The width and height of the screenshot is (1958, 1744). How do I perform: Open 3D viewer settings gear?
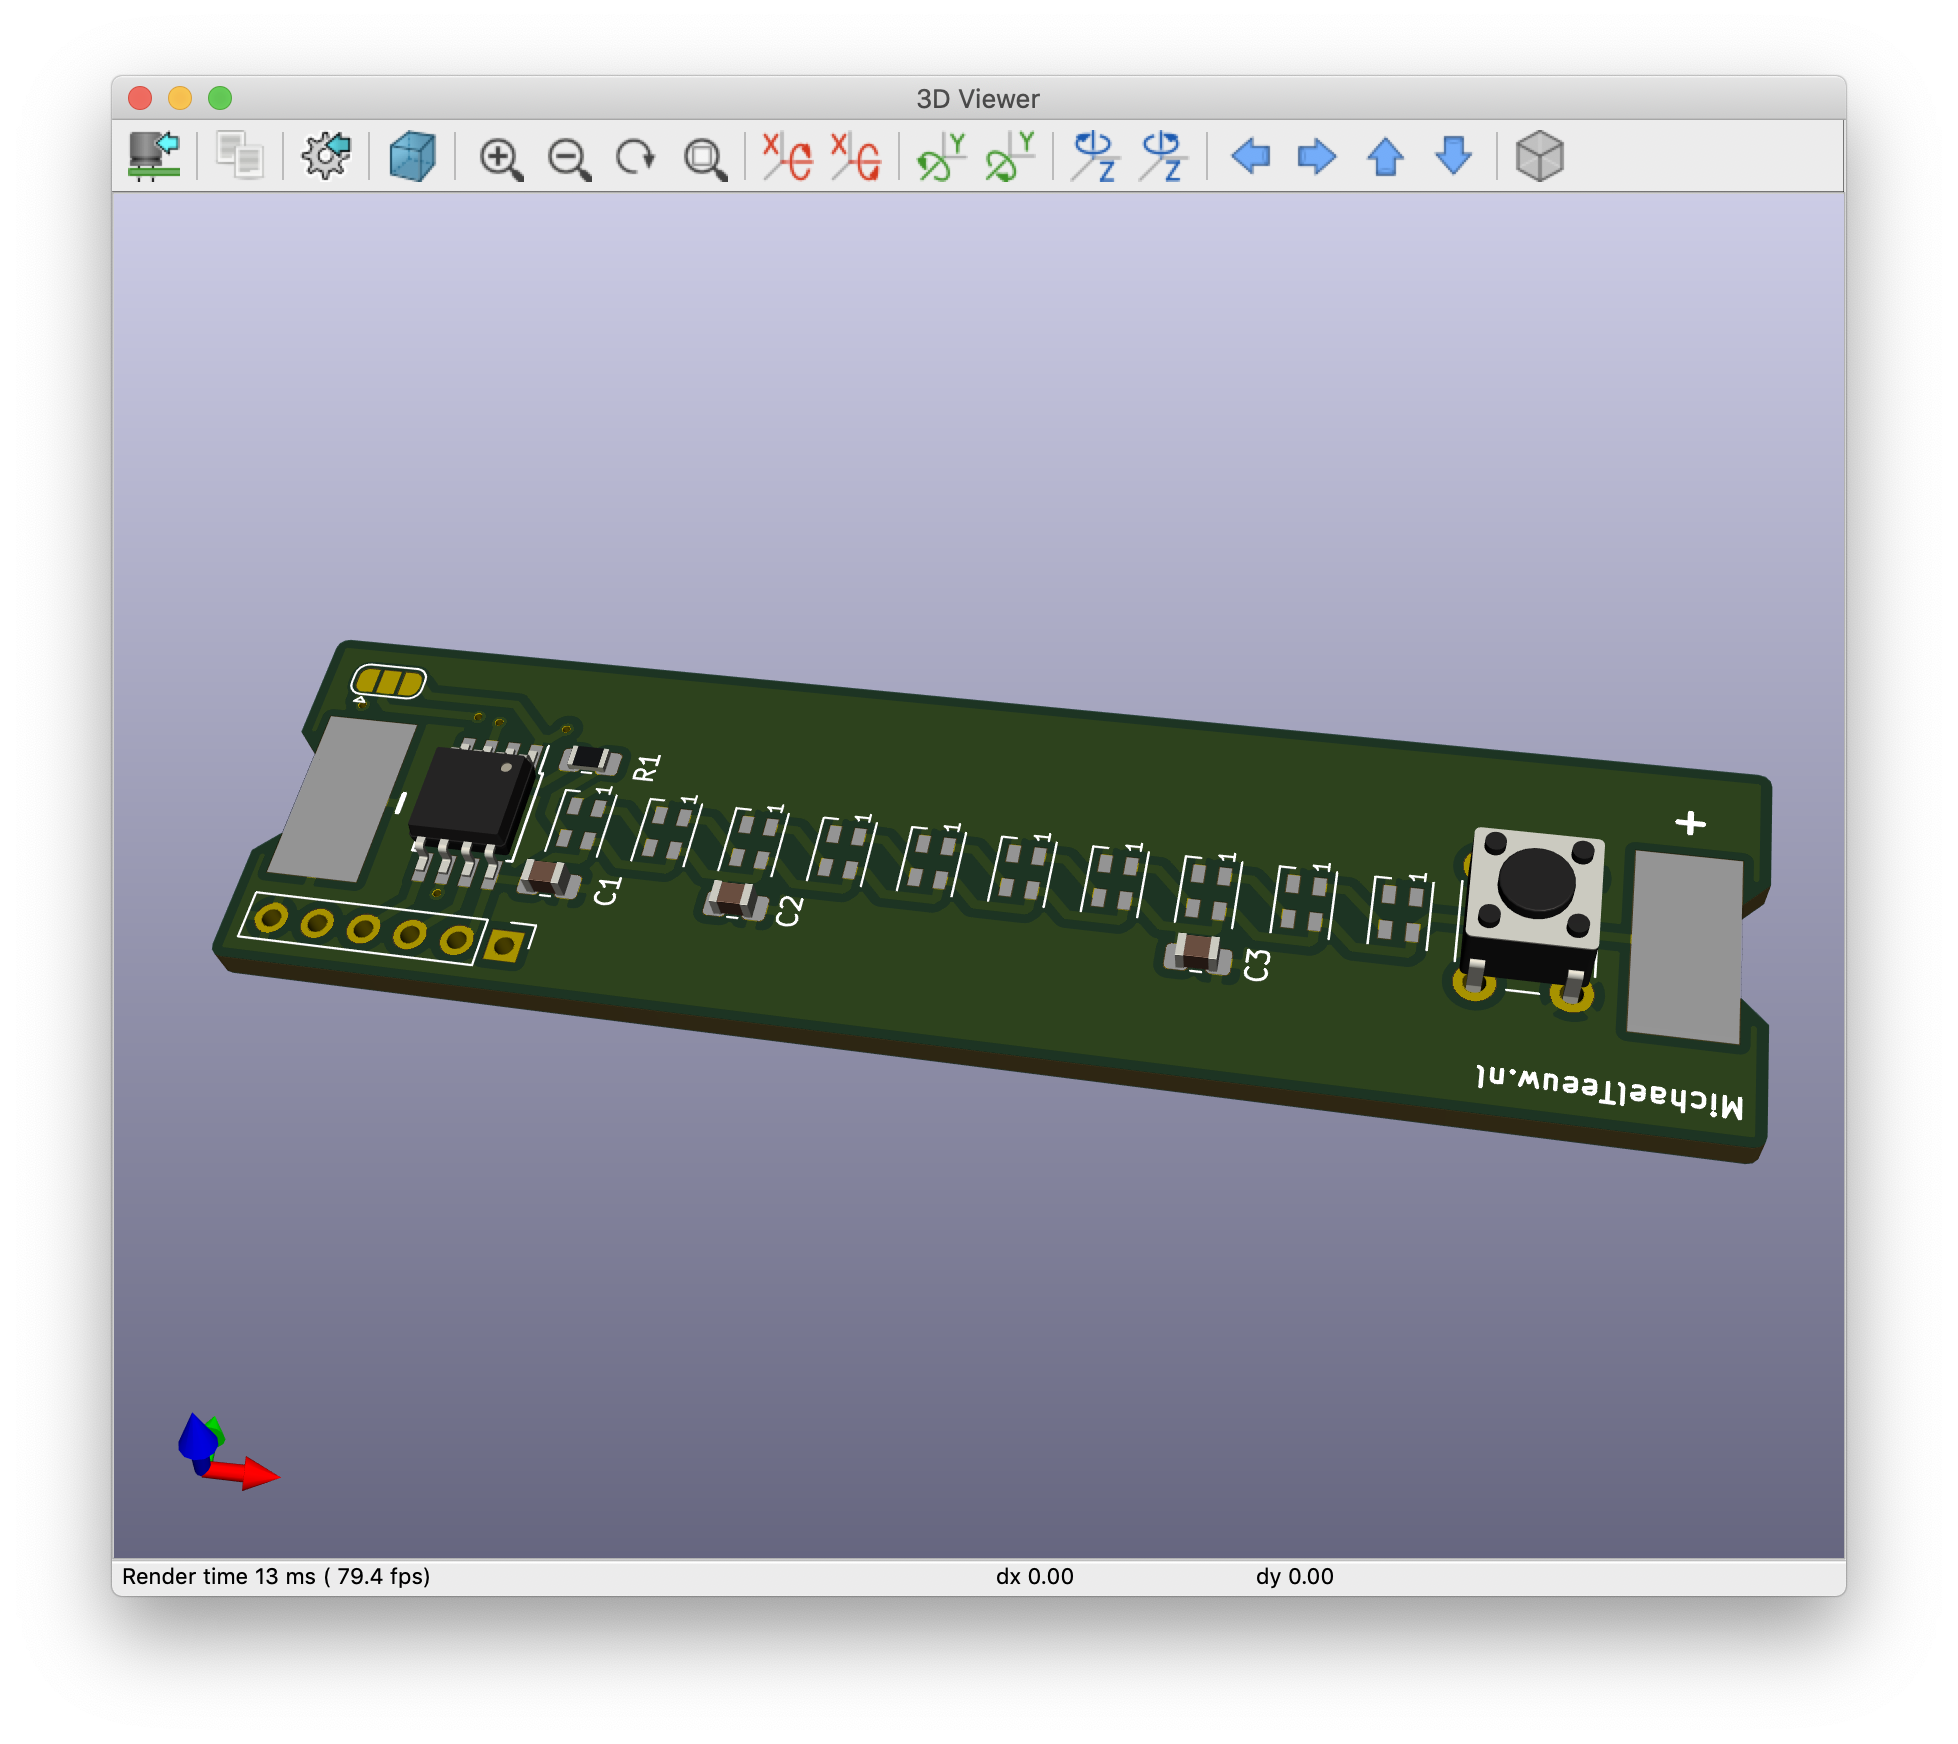coord(326,157)
